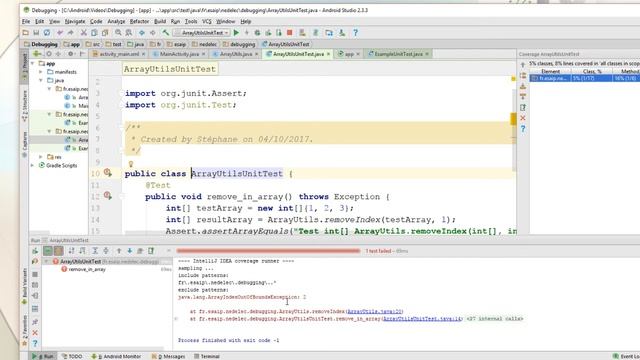The height and width of the screenshot is (360, 640).
Task: Jump to next failed test arrow
Action: tap(129, 251)
